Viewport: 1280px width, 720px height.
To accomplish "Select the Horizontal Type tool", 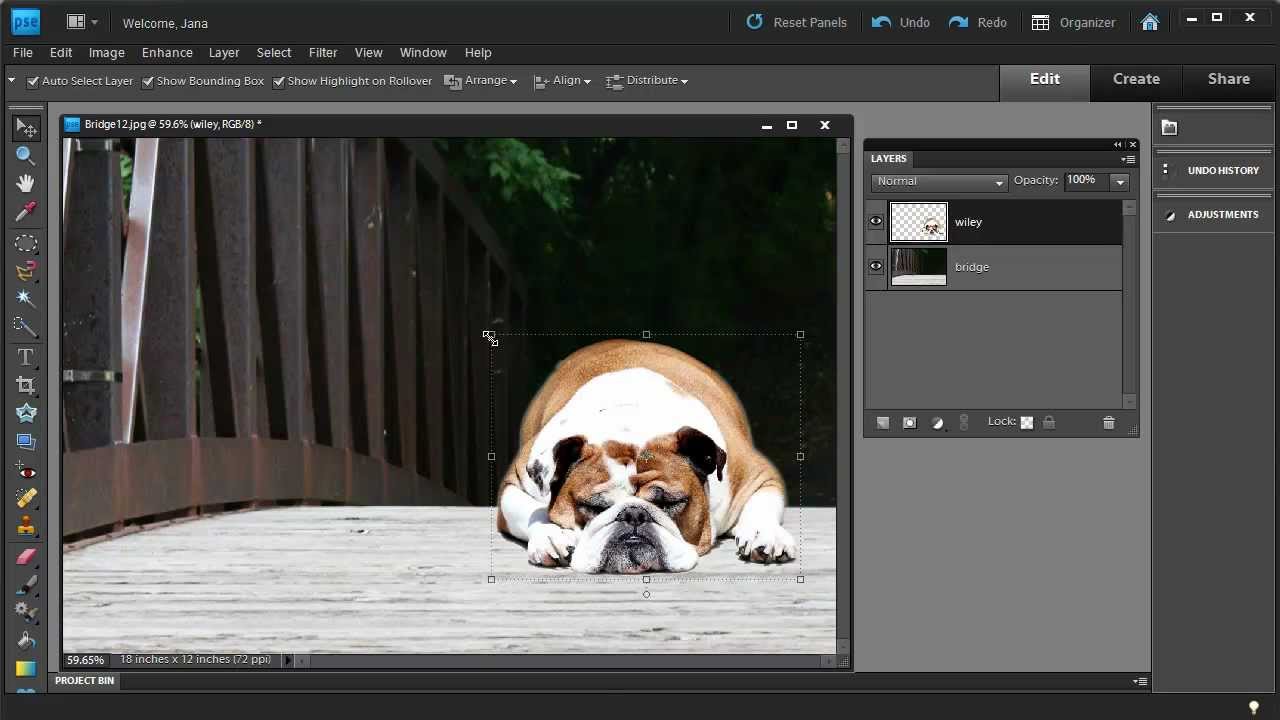I will [26, 357].
